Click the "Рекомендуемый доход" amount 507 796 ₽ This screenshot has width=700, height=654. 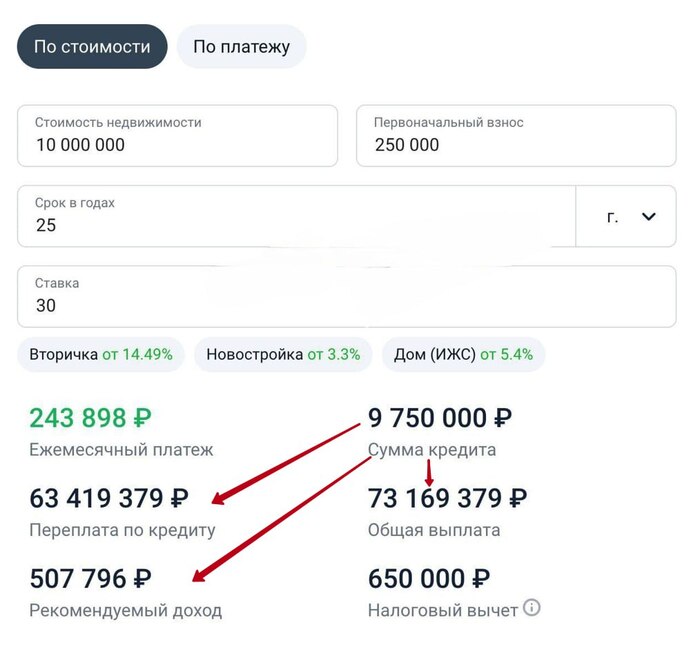pyautogui.click(x=91, y=578)
